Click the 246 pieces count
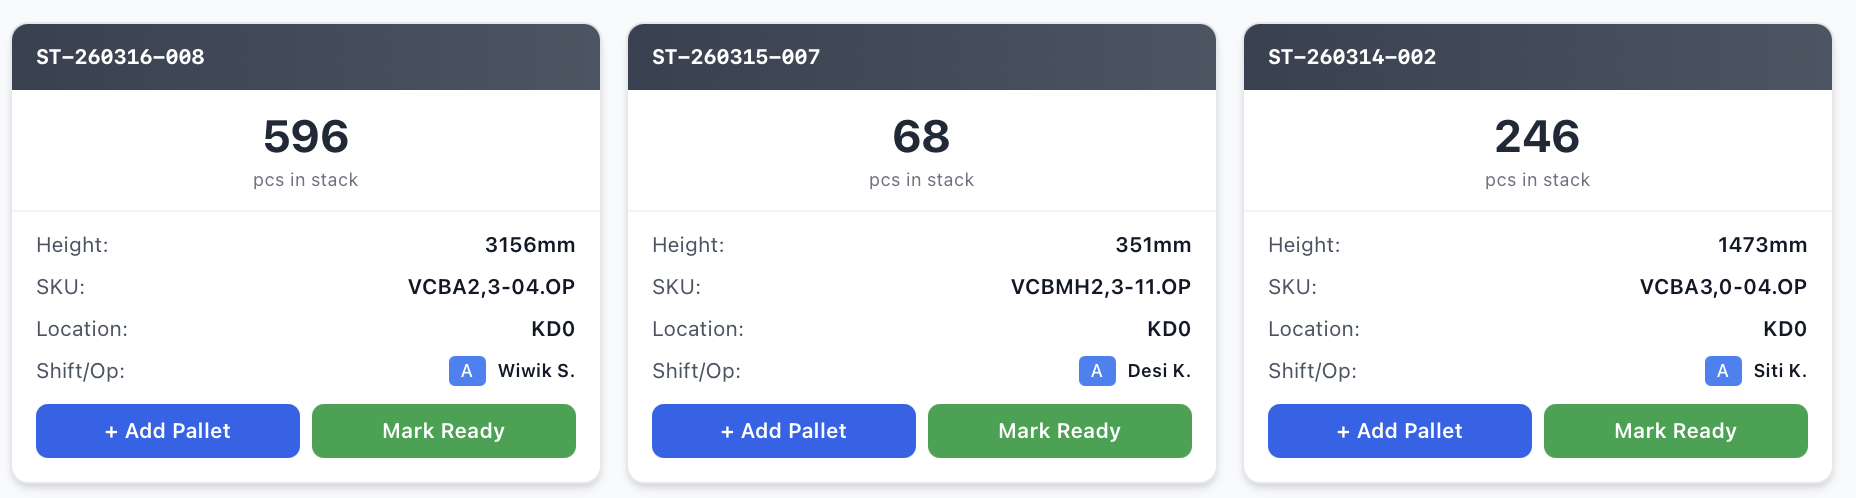1856x498 pixels. (x=1537, y=137)
